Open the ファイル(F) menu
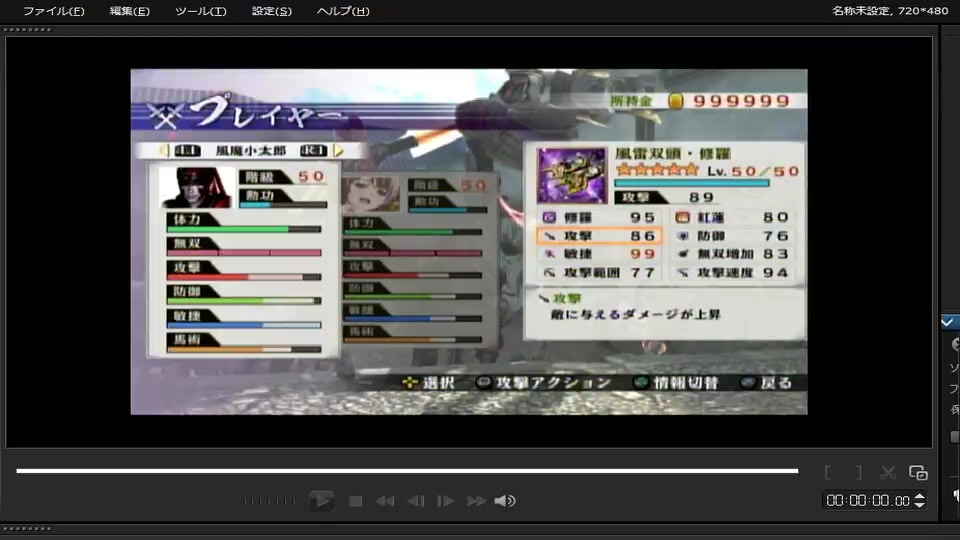Viewport: 960px width, 540px height. coord(53,11)
